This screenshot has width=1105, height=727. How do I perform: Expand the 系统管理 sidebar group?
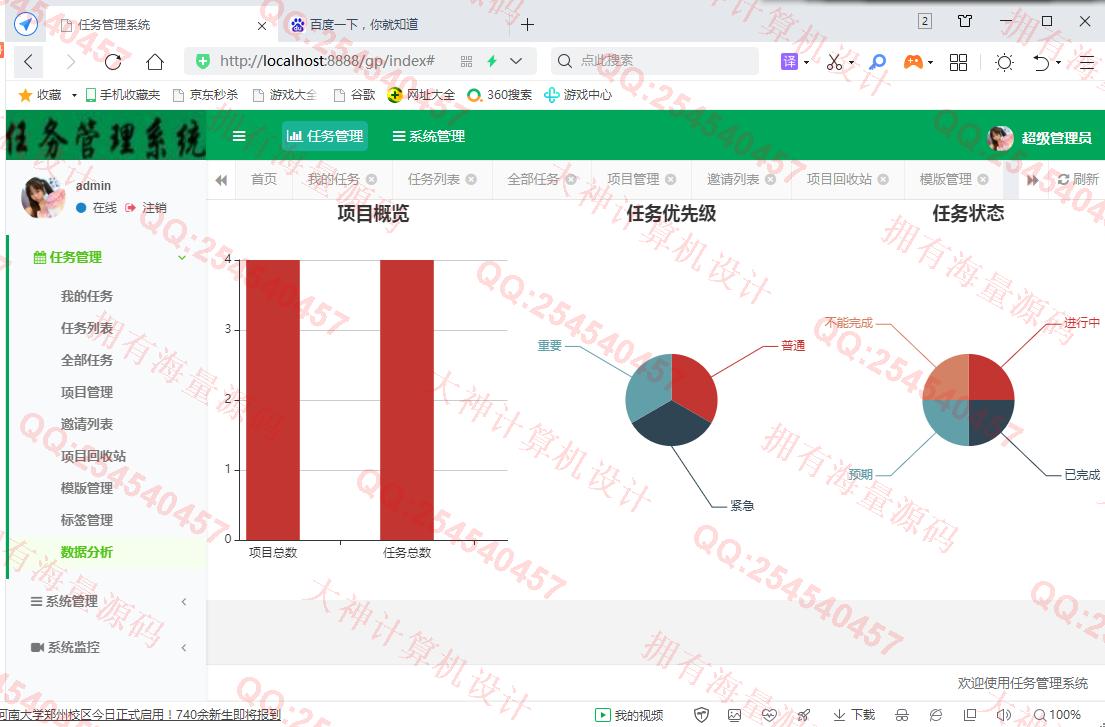[183, 602]
